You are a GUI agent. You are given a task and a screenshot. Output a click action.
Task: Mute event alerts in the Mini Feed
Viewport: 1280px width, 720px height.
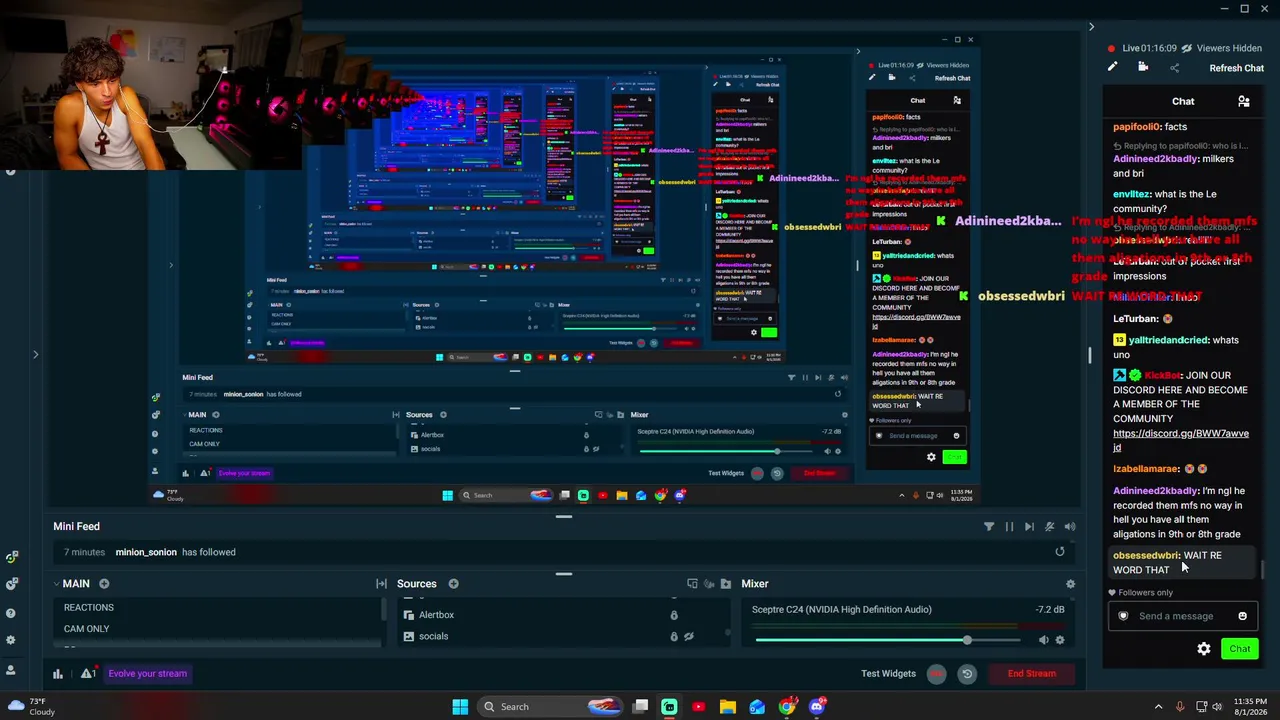click(1049, 526)
